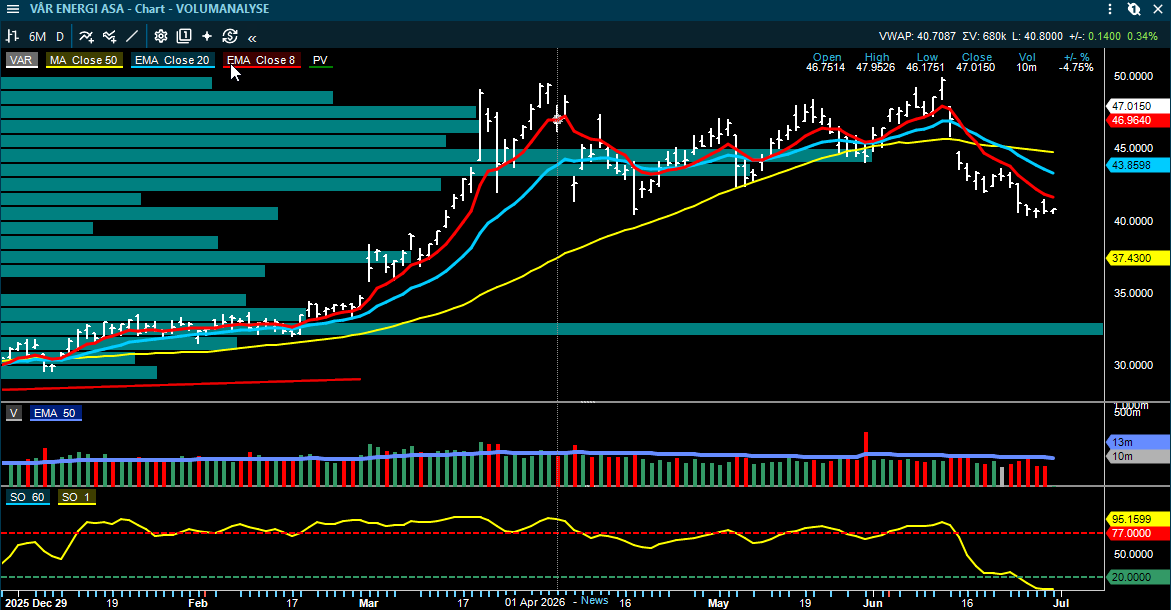Select the V volume indicator label
This screenshot has width=1171, height=610.
point(13,413)
